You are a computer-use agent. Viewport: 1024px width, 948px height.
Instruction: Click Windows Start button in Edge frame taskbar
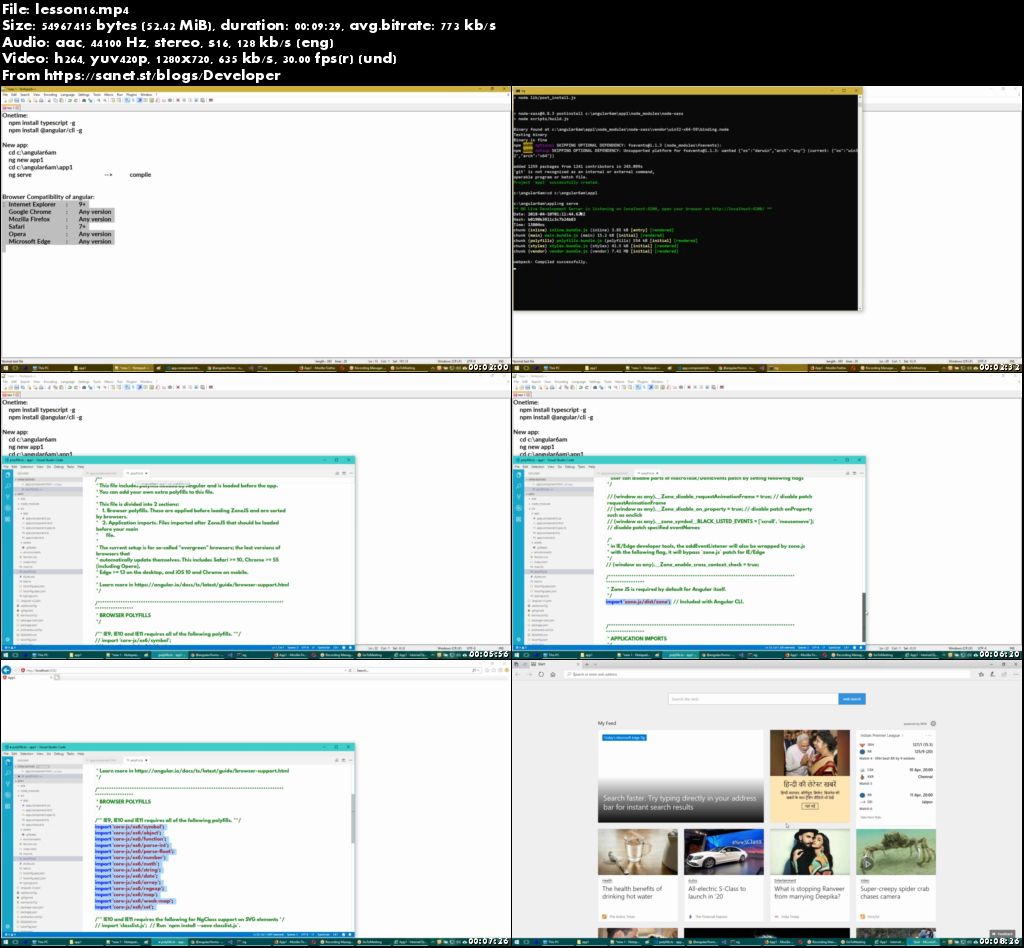coord(517,942)
